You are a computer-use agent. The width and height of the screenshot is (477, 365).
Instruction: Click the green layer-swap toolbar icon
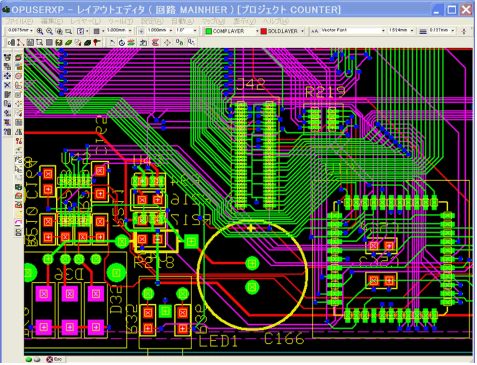[131, 43]
